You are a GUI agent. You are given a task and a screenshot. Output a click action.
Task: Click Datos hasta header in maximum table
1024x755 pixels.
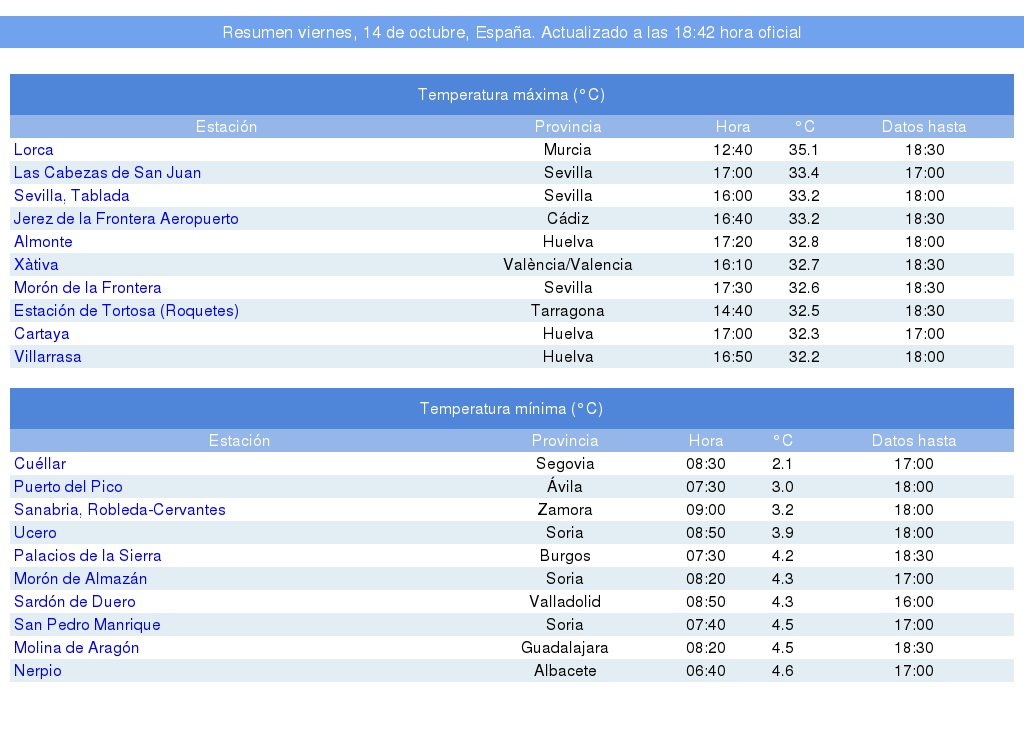[924, 127]
